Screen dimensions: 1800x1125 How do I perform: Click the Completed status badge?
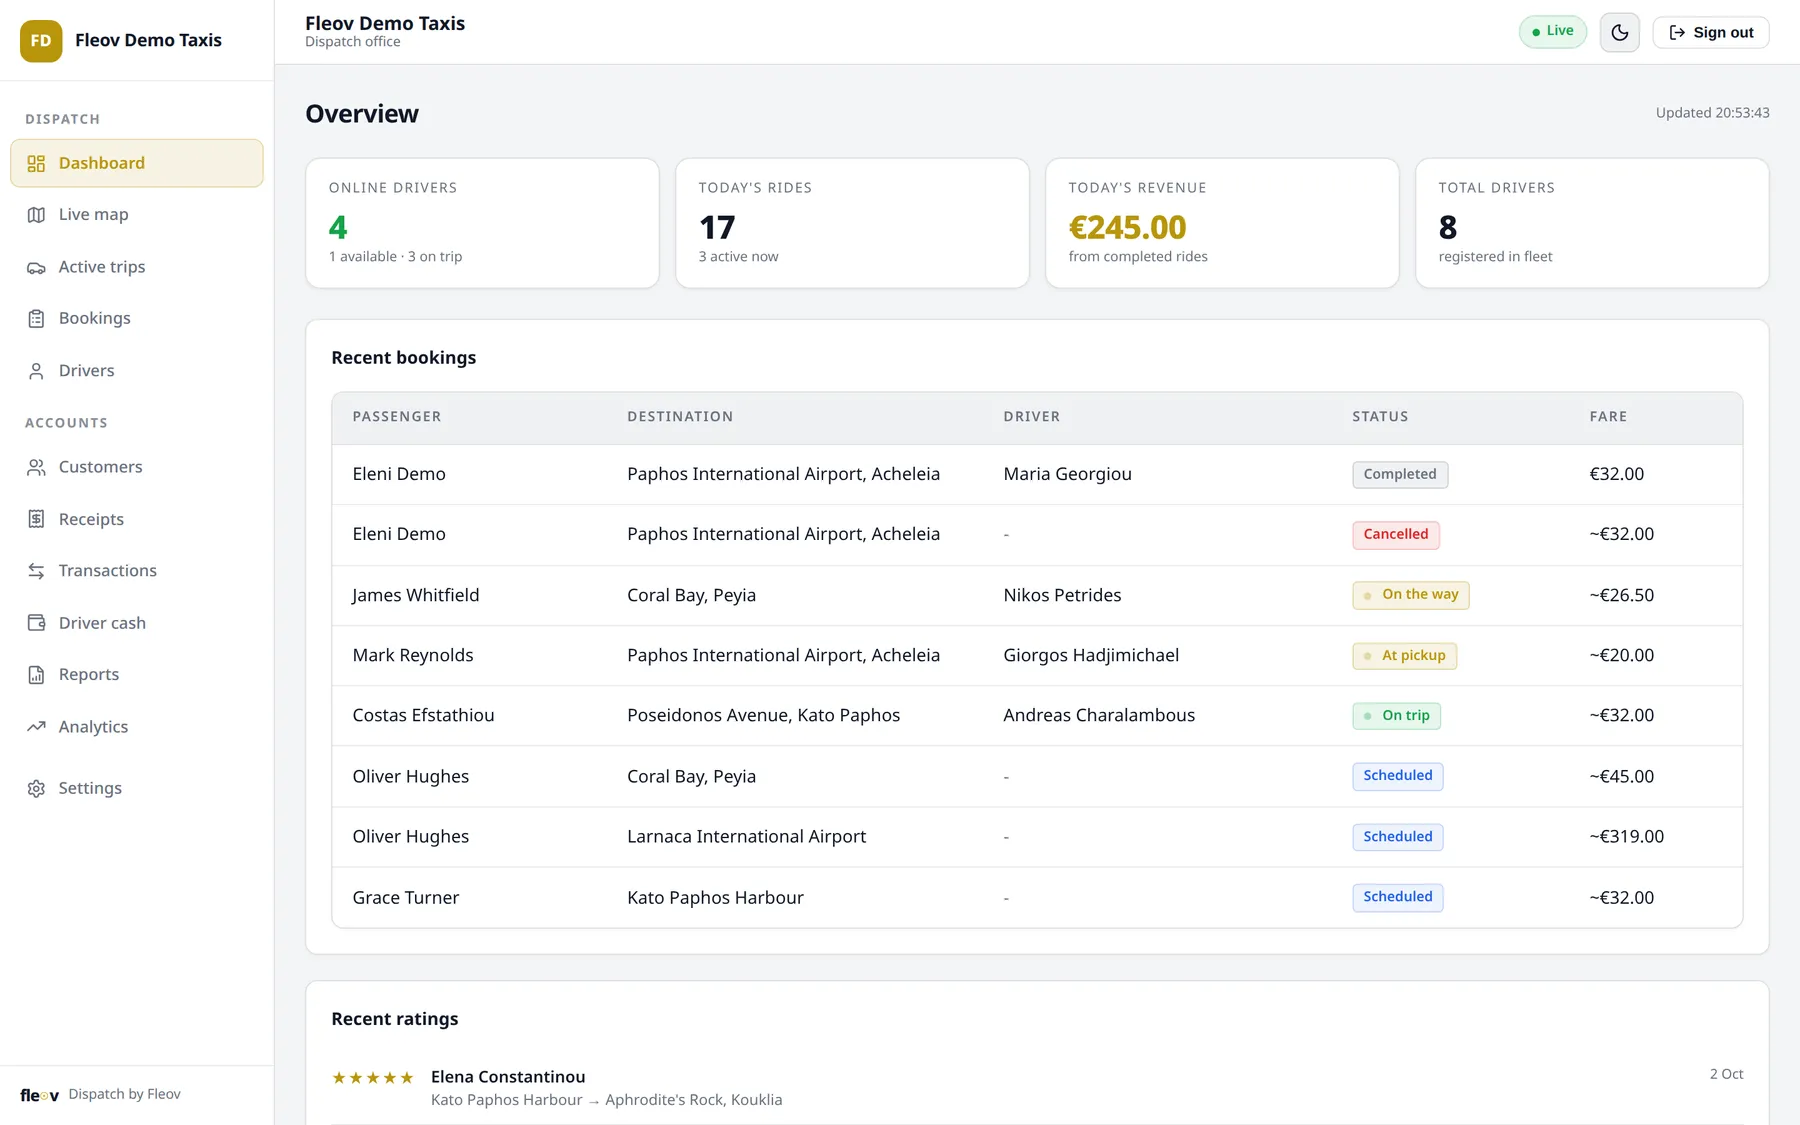point(1400,474)
